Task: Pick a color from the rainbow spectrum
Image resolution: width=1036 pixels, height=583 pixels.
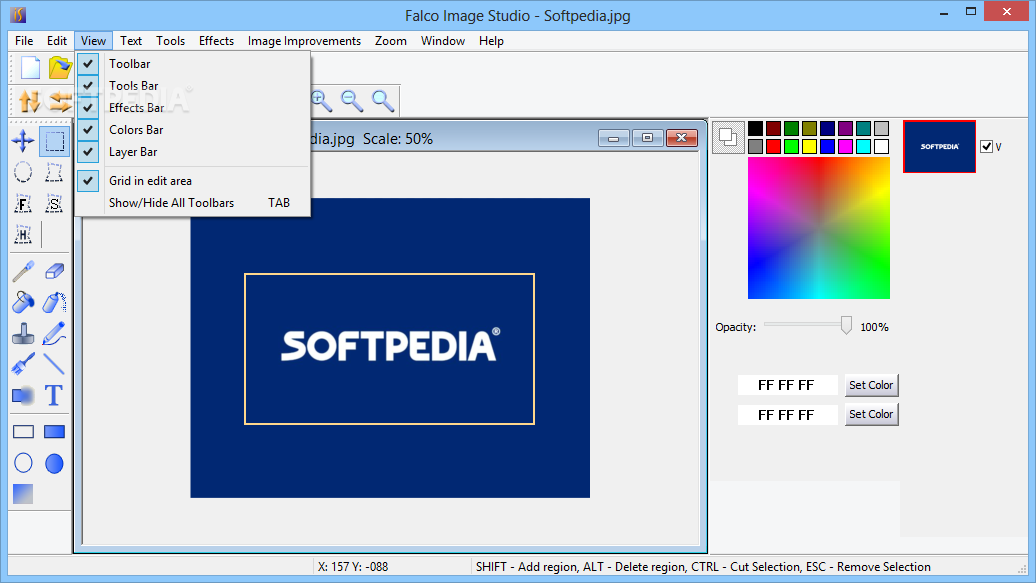Action: click(819, 228)
